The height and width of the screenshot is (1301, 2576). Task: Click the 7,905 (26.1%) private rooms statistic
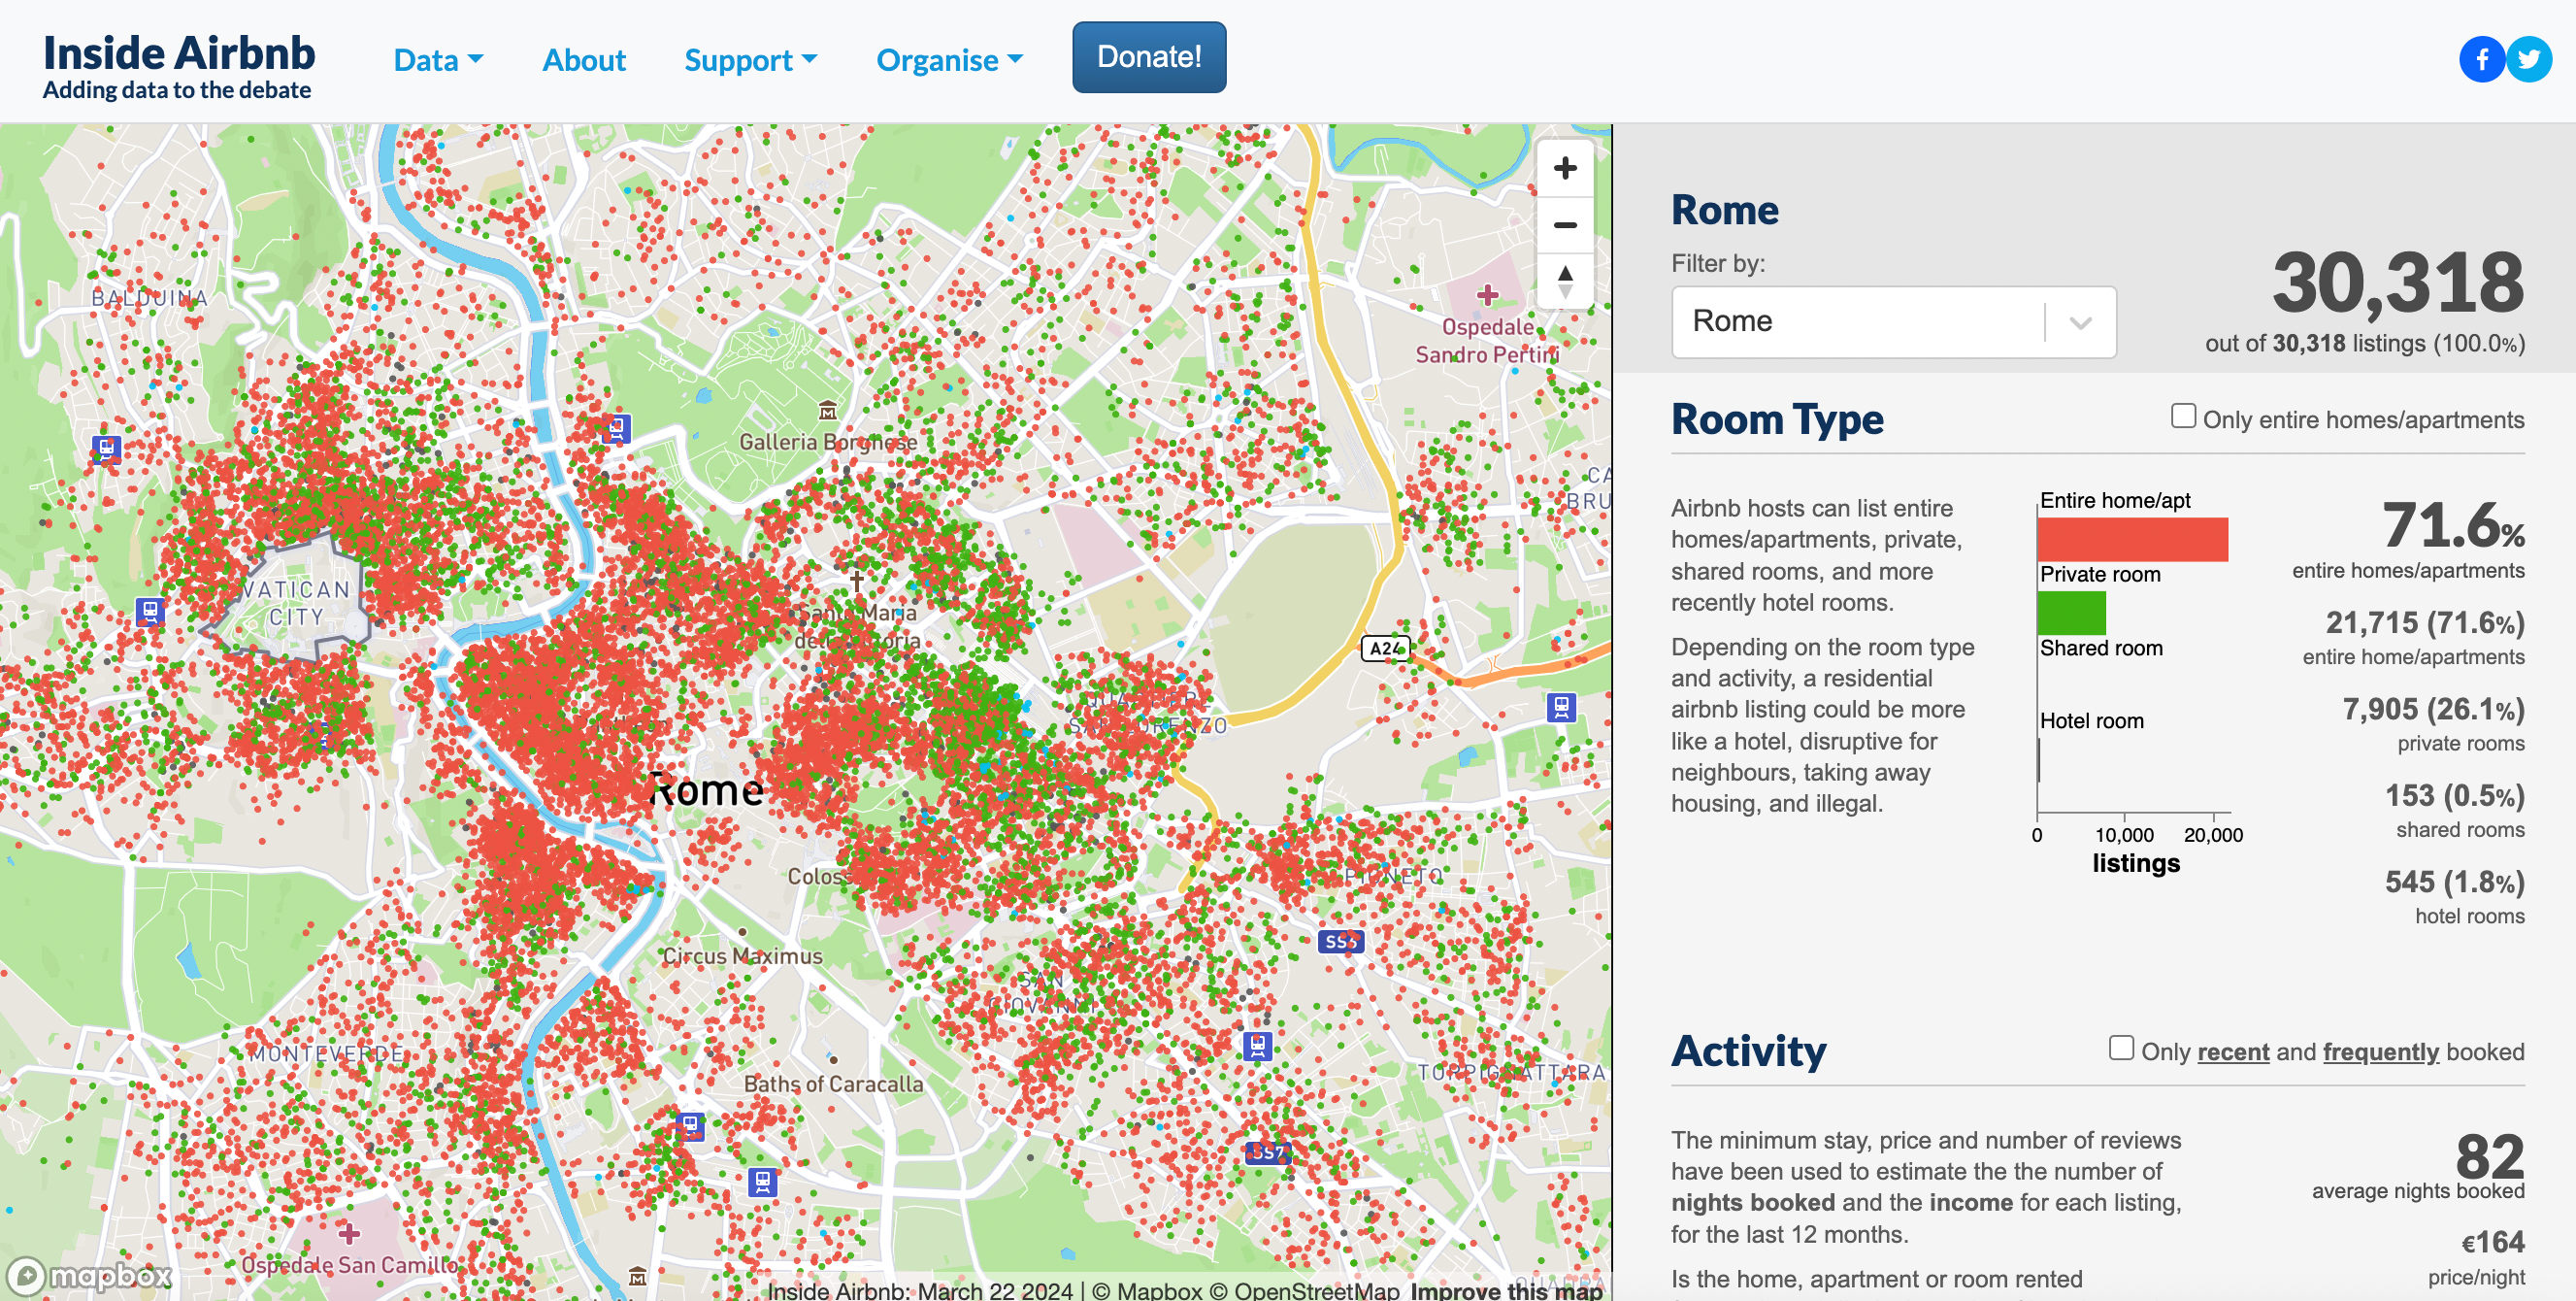click(2433, 709)
